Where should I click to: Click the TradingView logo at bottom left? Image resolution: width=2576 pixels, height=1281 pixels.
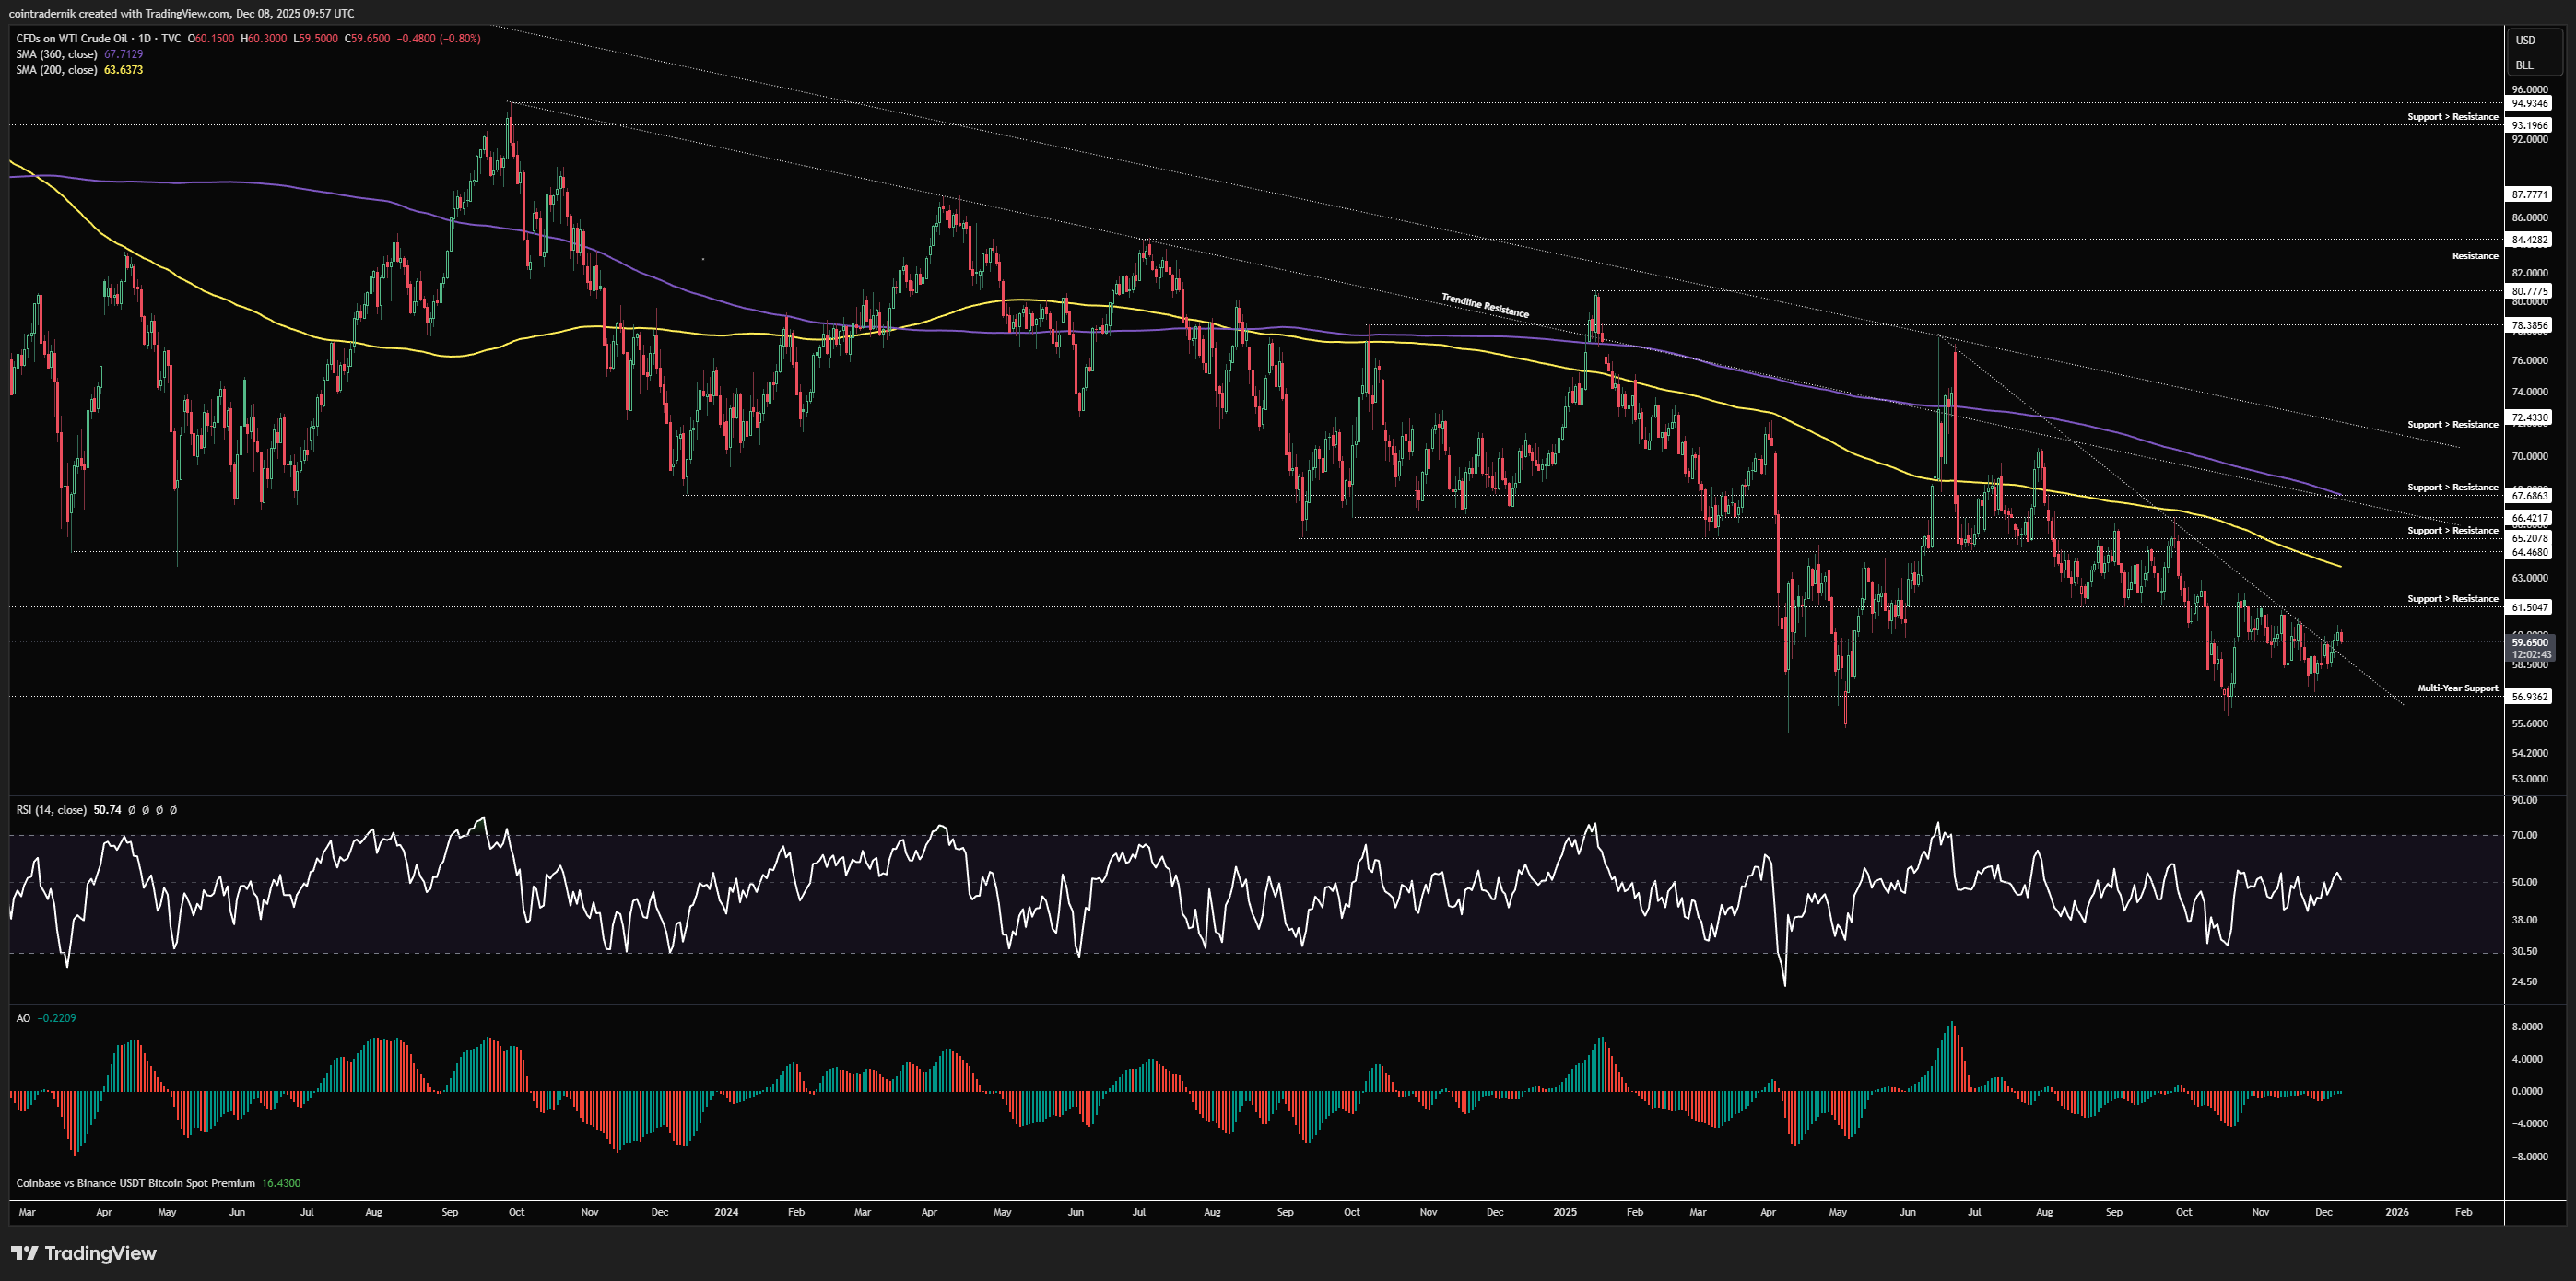(x=84, y=1253)
